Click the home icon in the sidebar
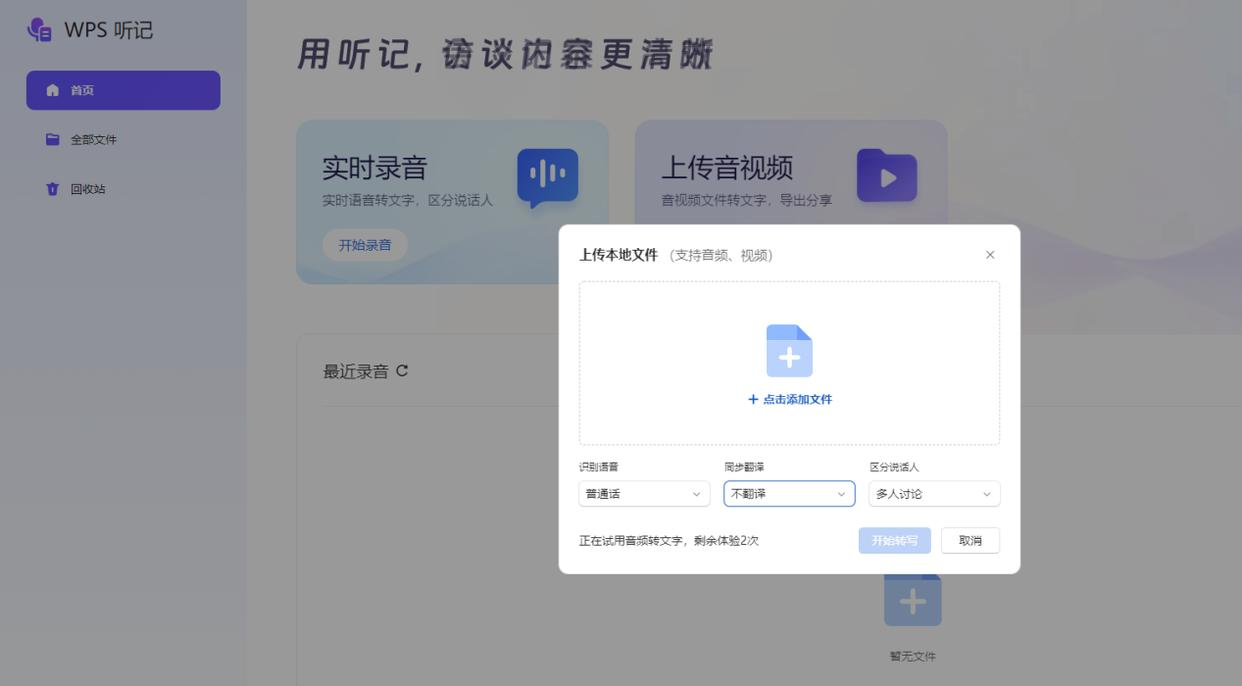The width and height of the screenshot is (1242, 686). pos(53,90)
